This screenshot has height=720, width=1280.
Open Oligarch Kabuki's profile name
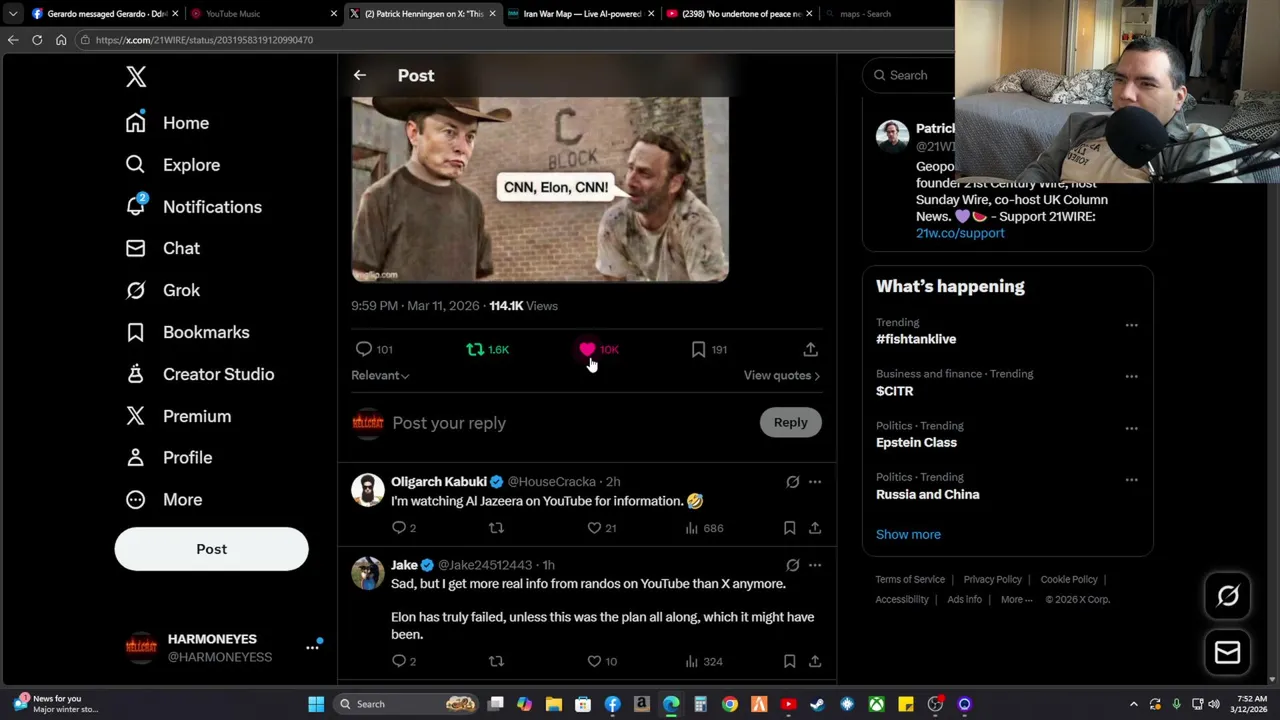[x=439, y=482]
